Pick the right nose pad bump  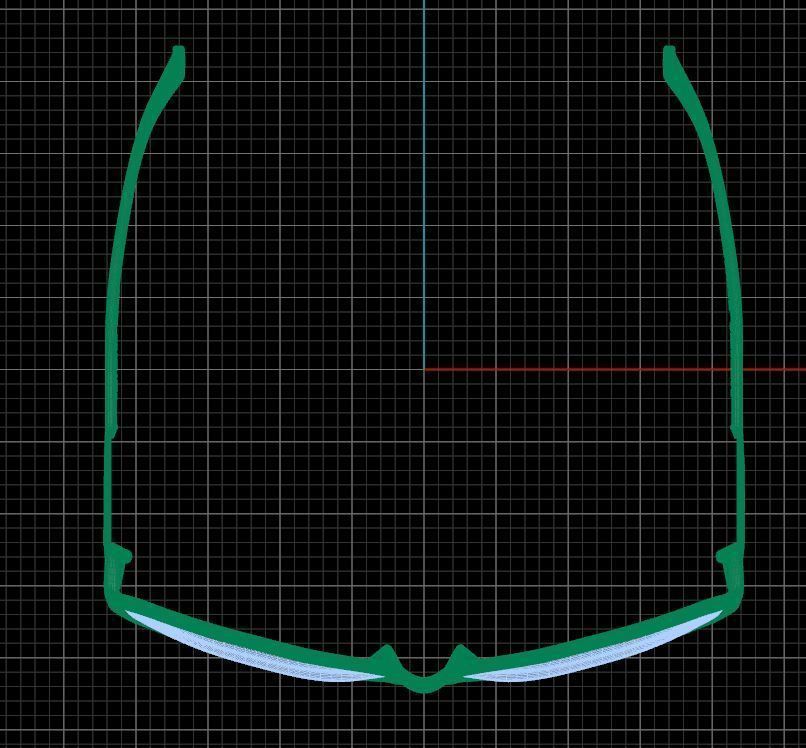tap(462, 654)
